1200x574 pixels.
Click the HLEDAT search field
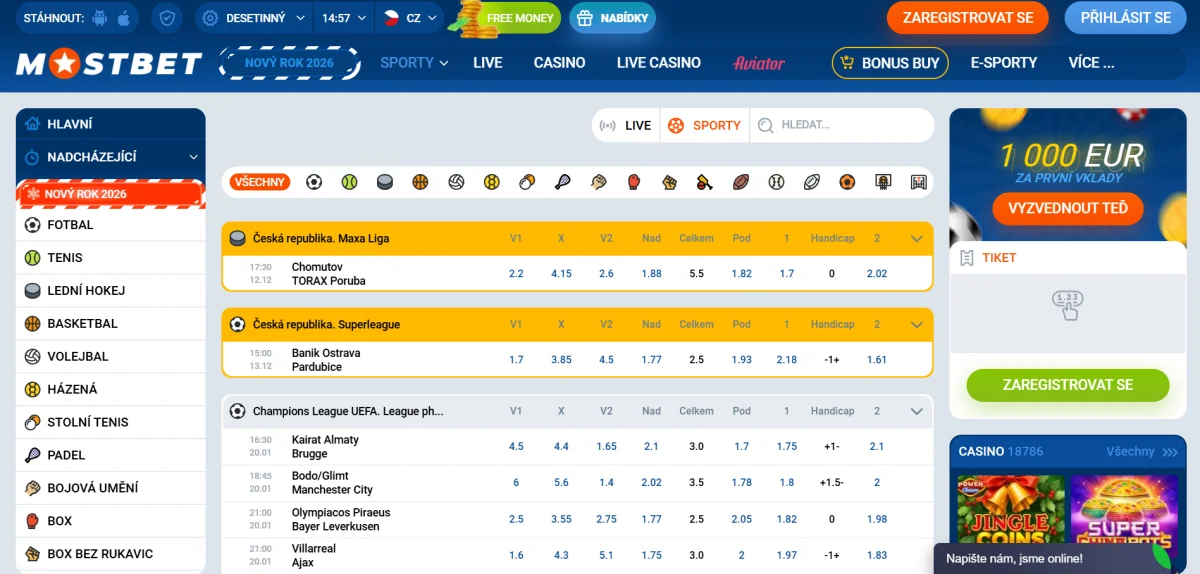842,126
